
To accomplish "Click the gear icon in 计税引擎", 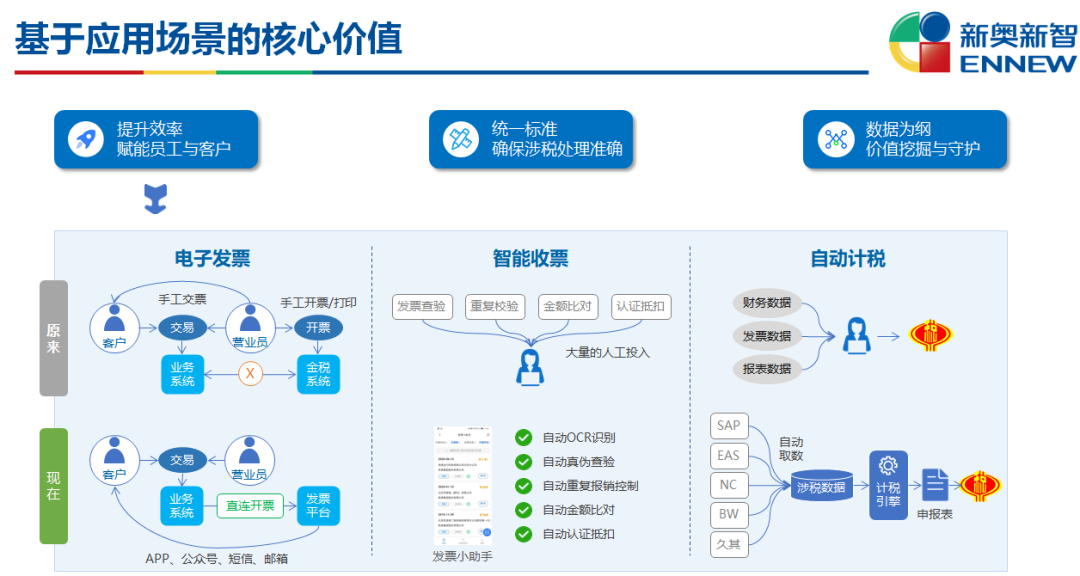I will (888, 466).
